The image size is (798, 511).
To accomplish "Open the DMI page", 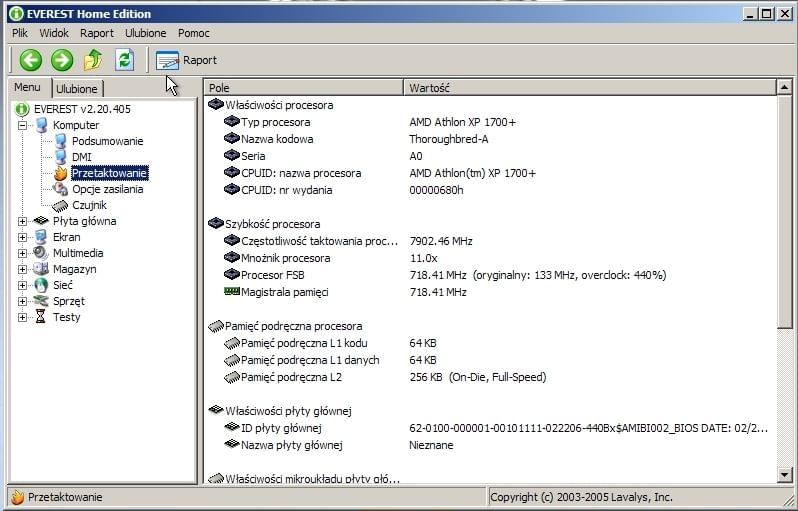I will coord(81,157).
